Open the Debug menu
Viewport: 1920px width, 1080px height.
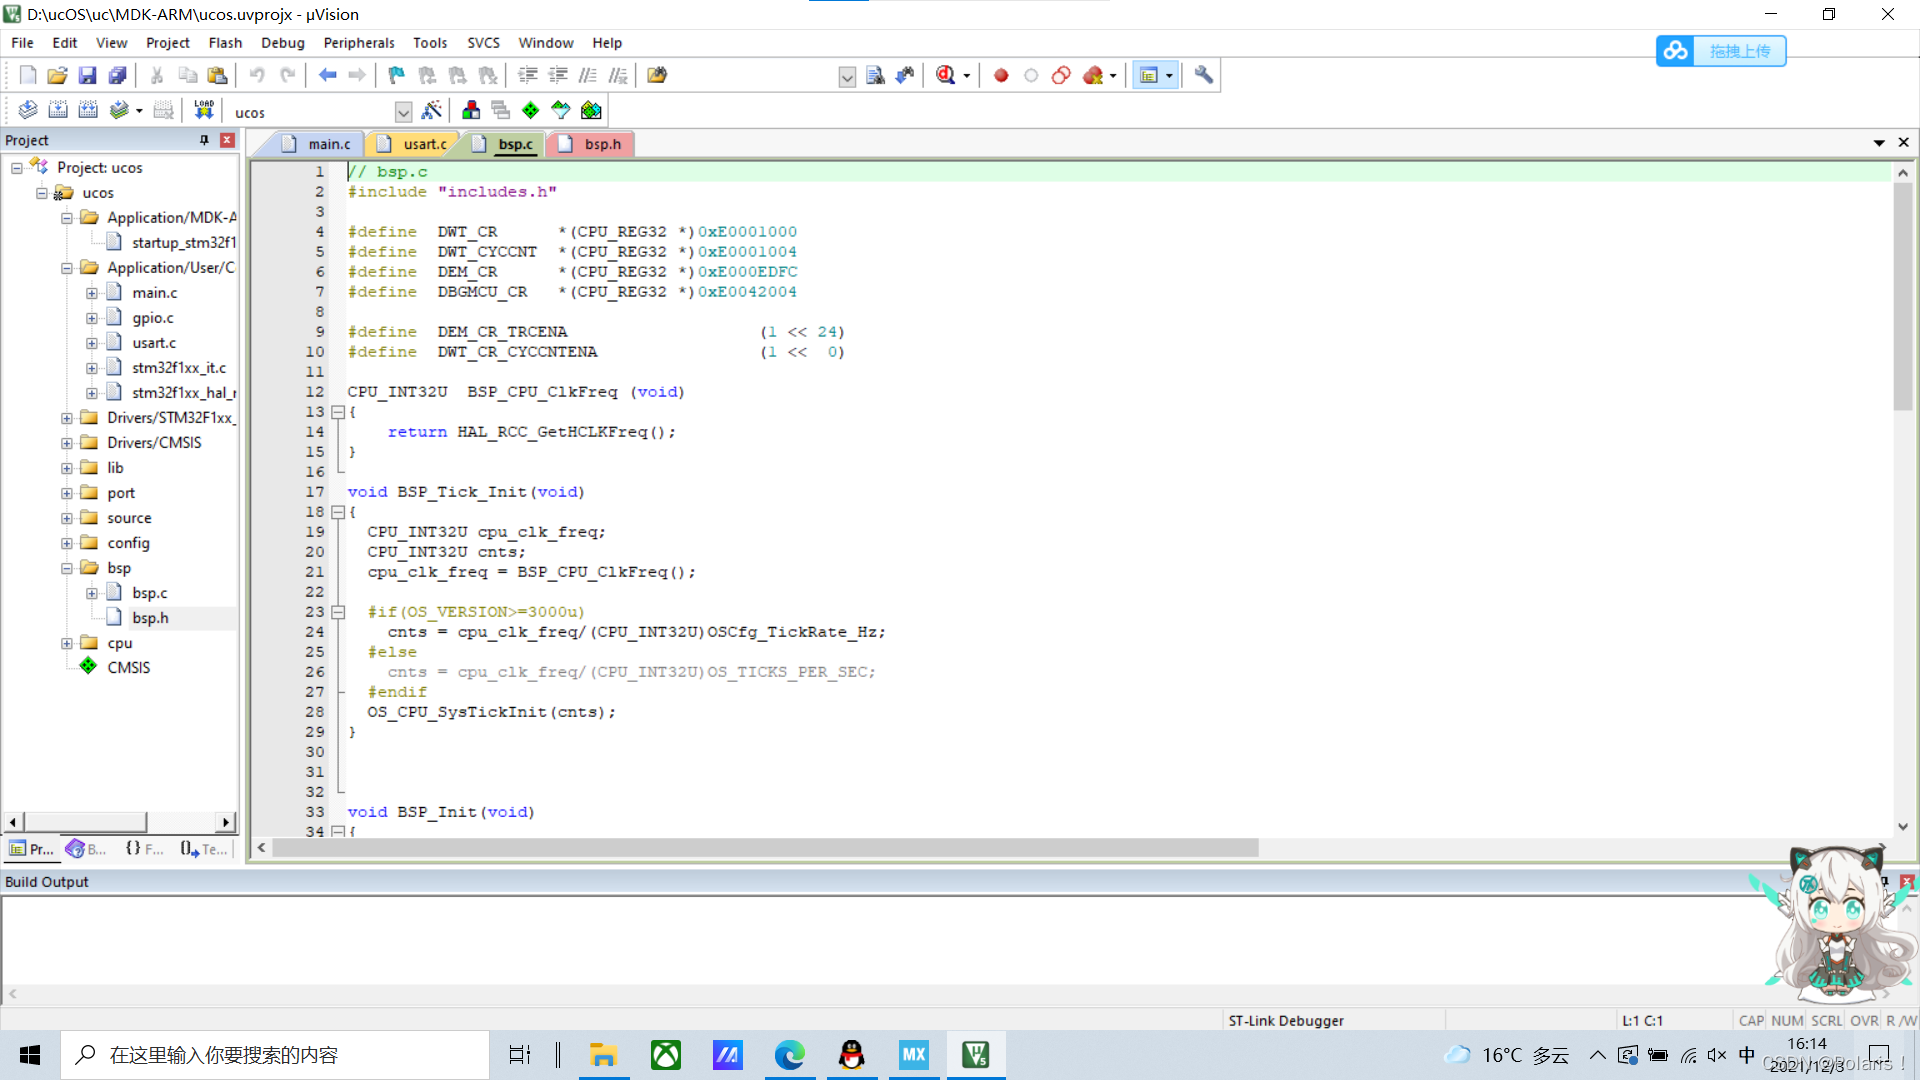[283, 43]
